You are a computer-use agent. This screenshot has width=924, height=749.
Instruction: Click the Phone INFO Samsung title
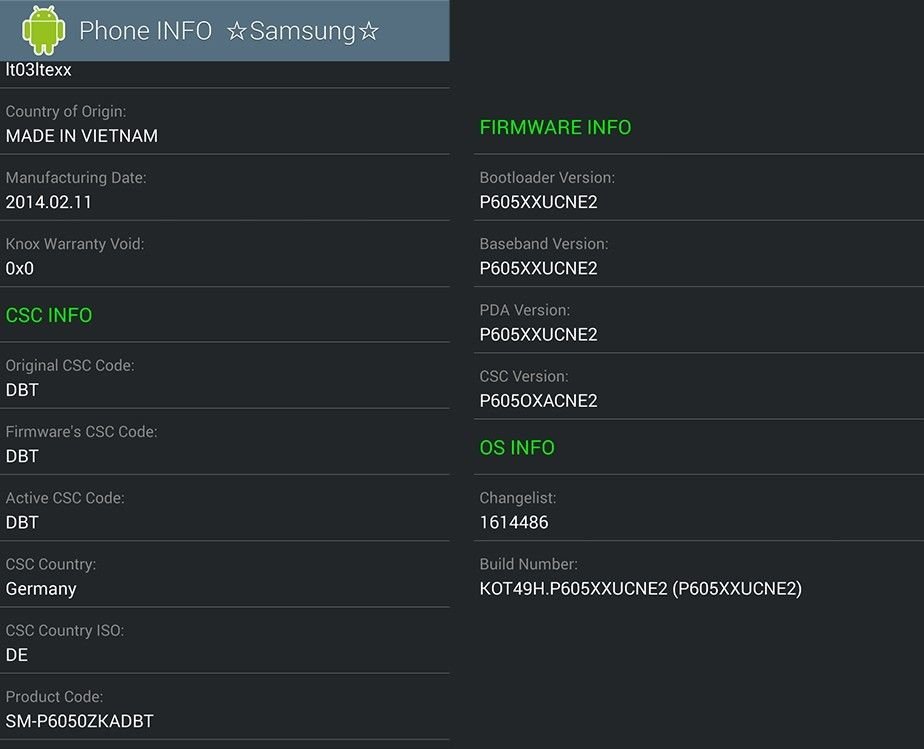(x=229, y=31)
